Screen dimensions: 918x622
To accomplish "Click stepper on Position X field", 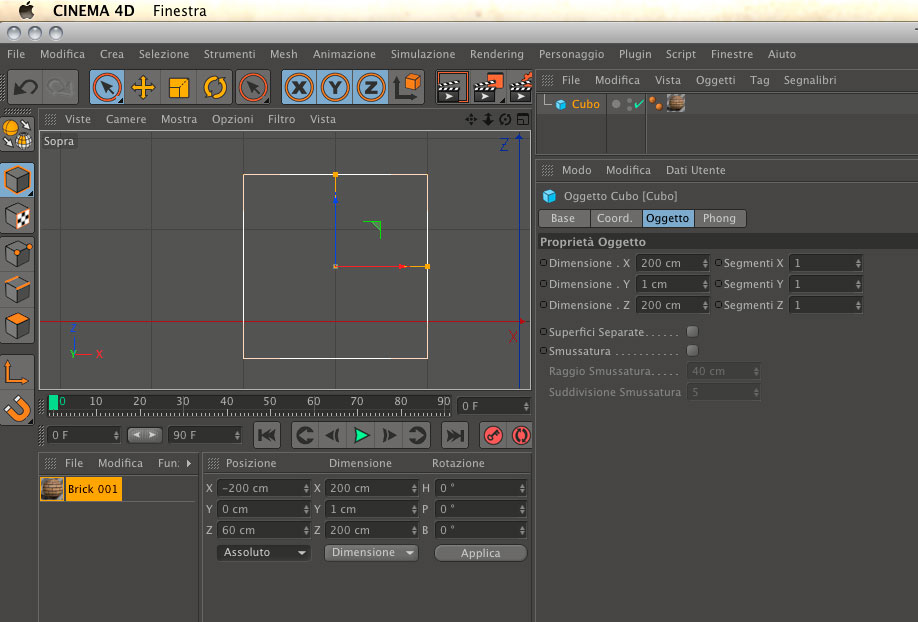I will [x=306, y=488].
